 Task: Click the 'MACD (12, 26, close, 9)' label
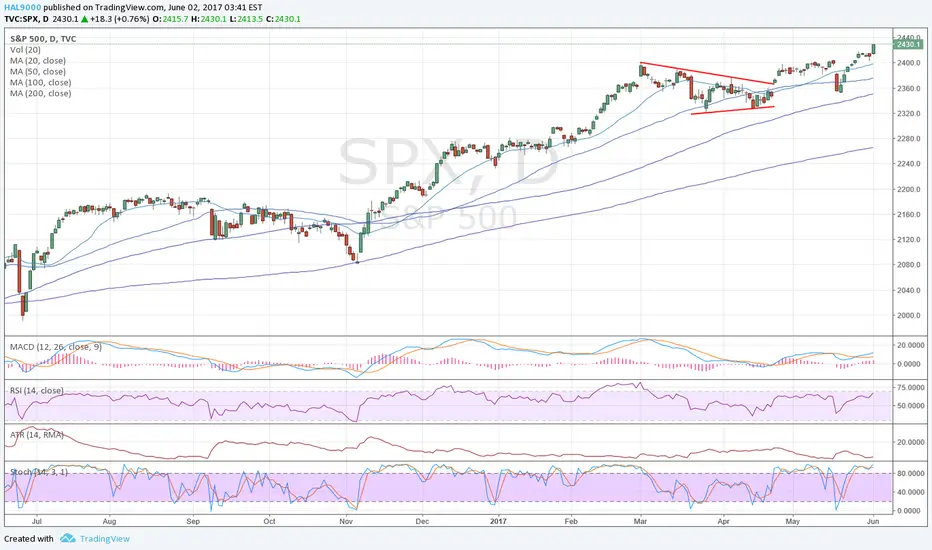coord(56,347)
